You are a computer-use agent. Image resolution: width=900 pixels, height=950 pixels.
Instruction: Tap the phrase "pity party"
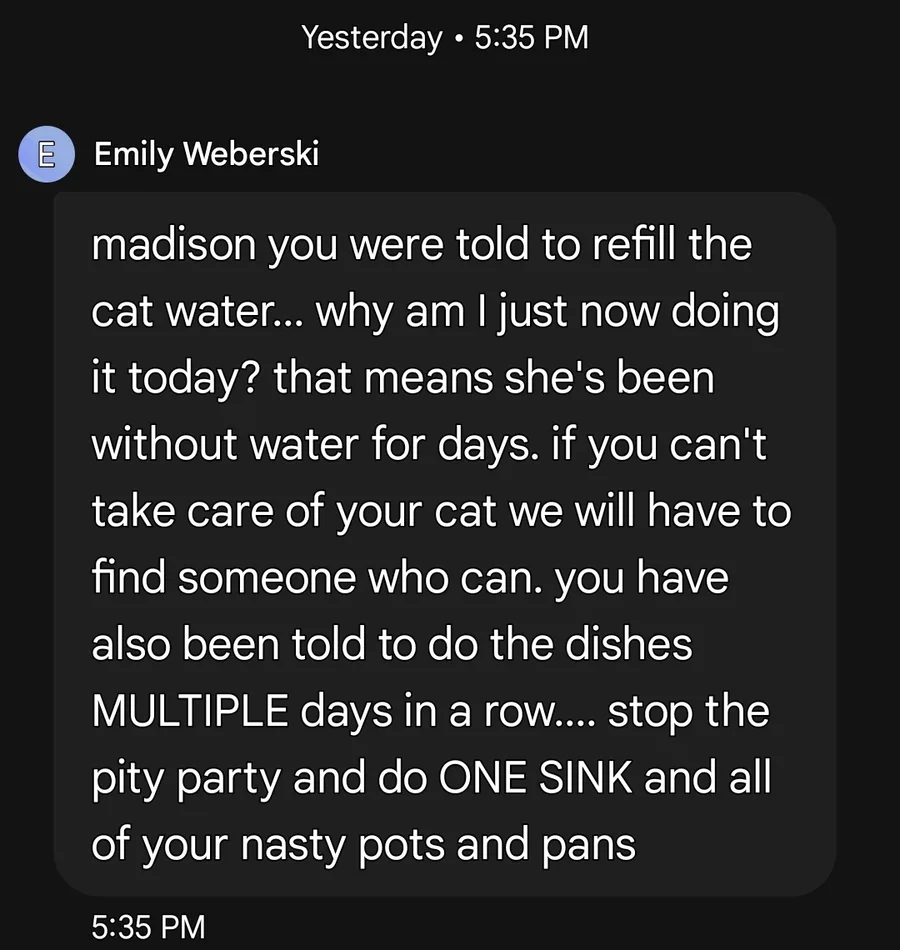[x=185, y=778]
